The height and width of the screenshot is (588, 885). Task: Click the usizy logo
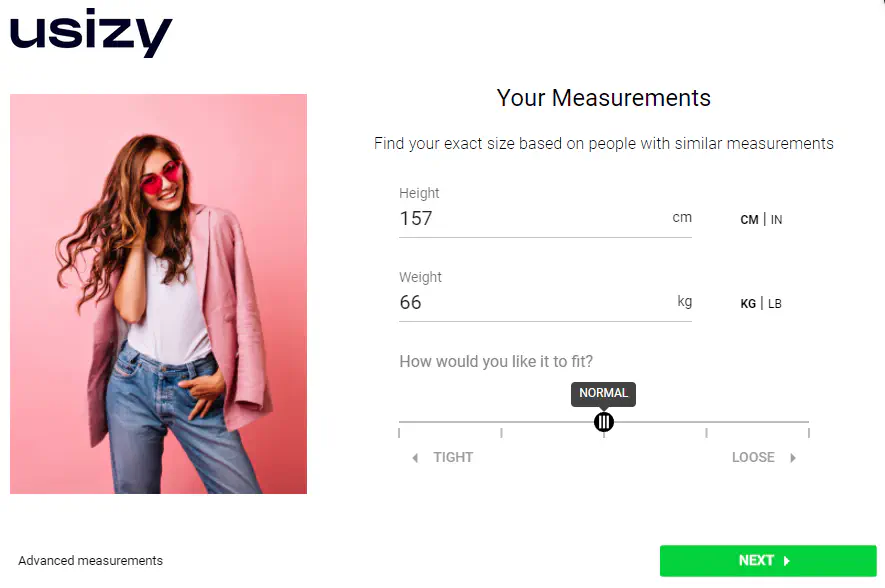pos(91,33)
